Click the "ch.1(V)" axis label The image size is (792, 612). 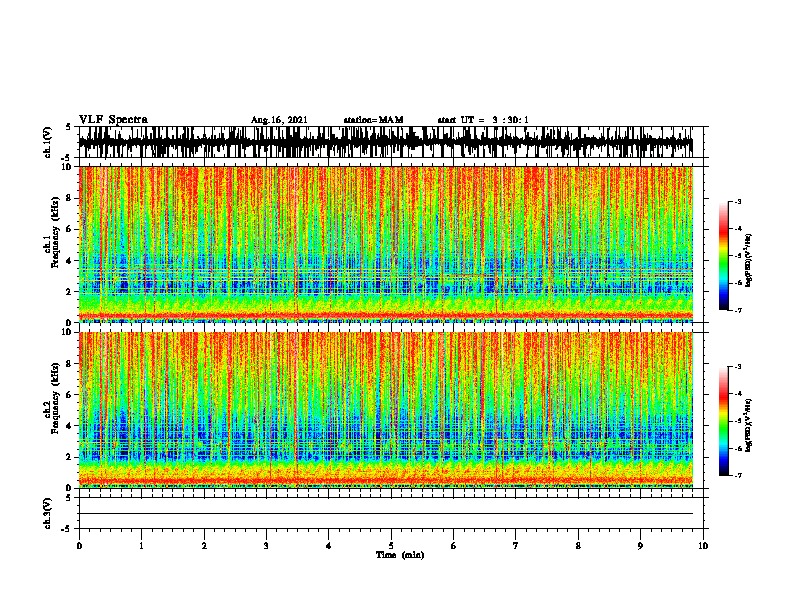pyautogui.click(x=48, y=142)
